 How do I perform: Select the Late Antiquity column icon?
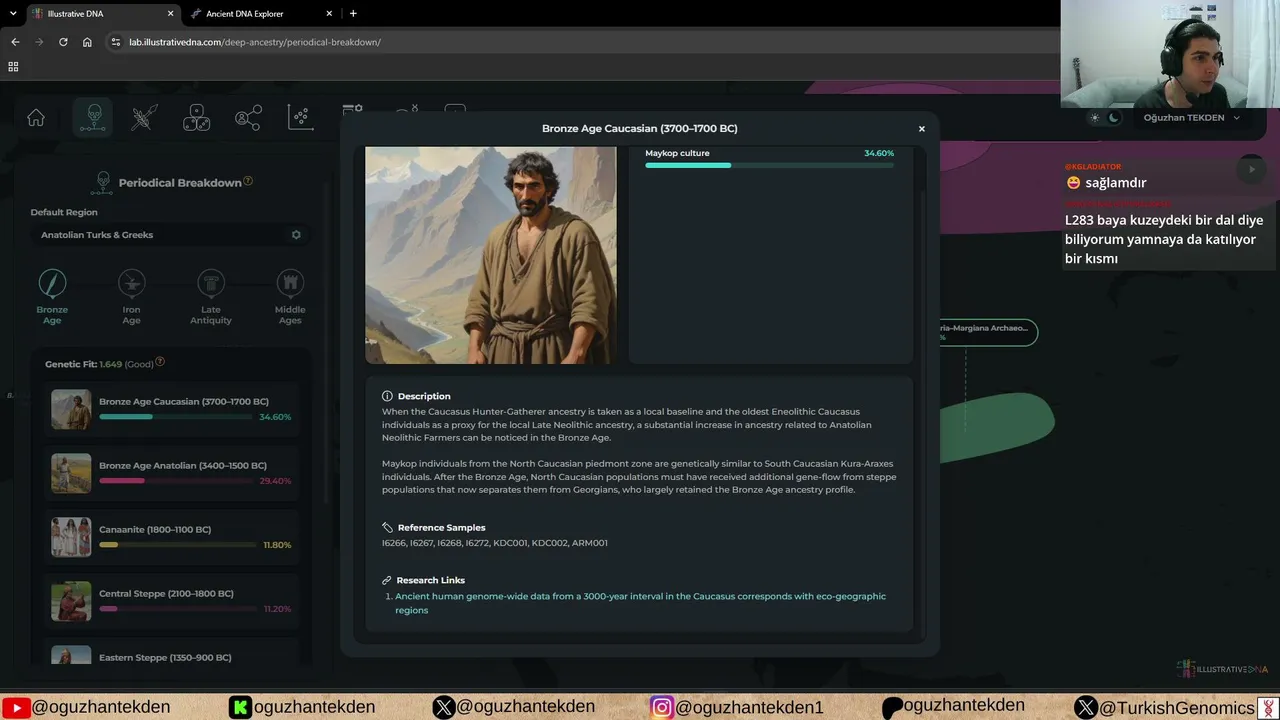point(211,283)
